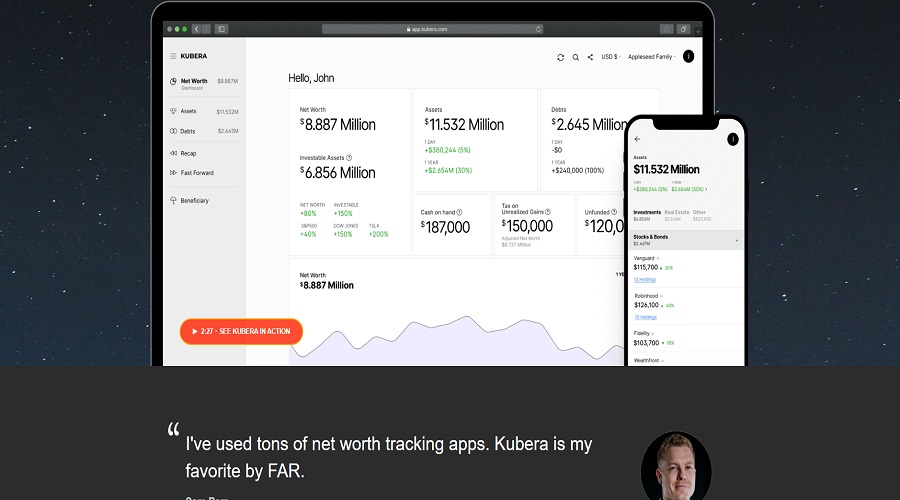Viewport: 900px width, 500px height.
Task: Click the +$380,244 (5%) one-day change
Action: (448, 150)
